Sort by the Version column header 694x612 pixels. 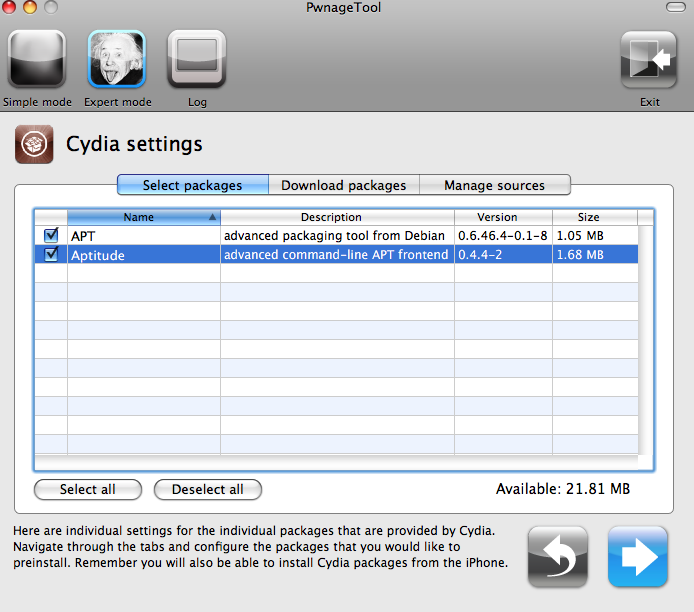[497, 217]
